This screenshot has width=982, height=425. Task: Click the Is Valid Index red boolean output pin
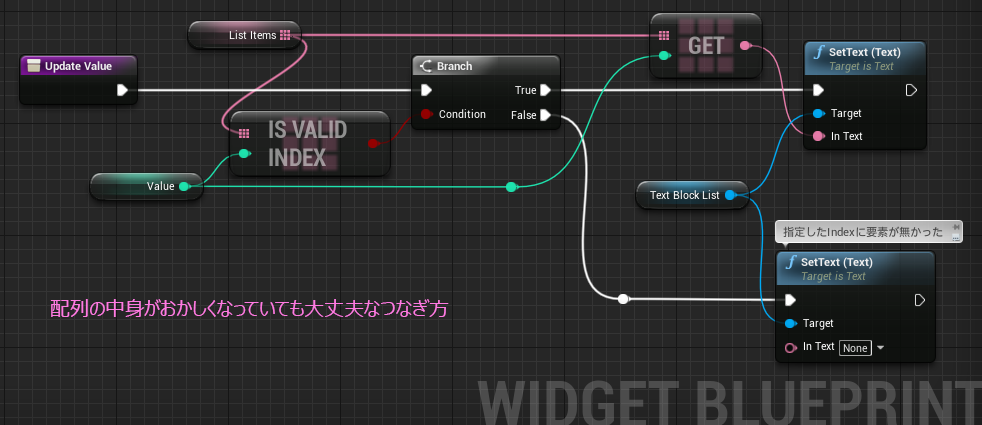373,143
